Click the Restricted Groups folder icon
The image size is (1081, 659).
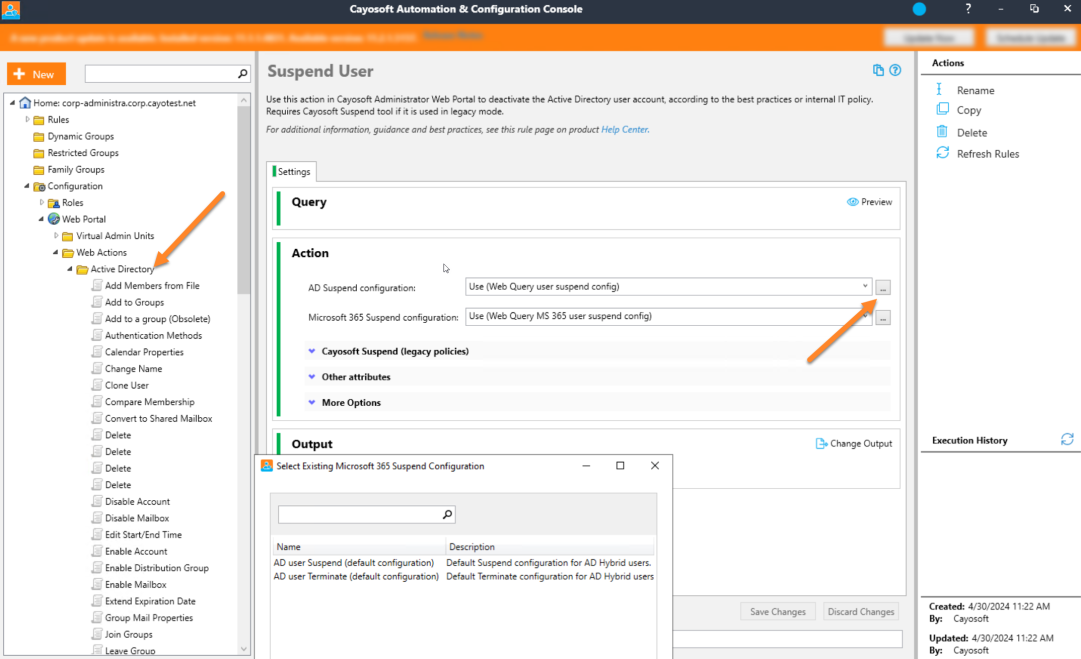[39, 153]
